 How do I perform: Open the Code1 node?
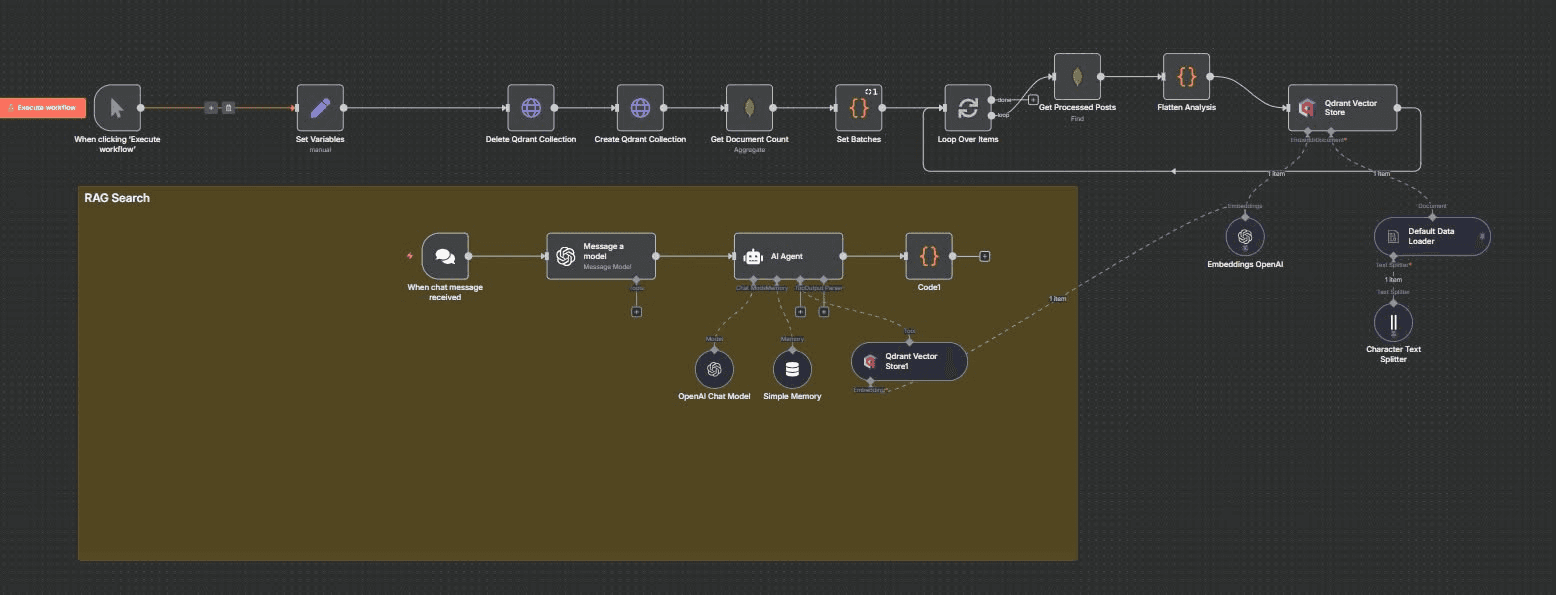coord(929,256)
